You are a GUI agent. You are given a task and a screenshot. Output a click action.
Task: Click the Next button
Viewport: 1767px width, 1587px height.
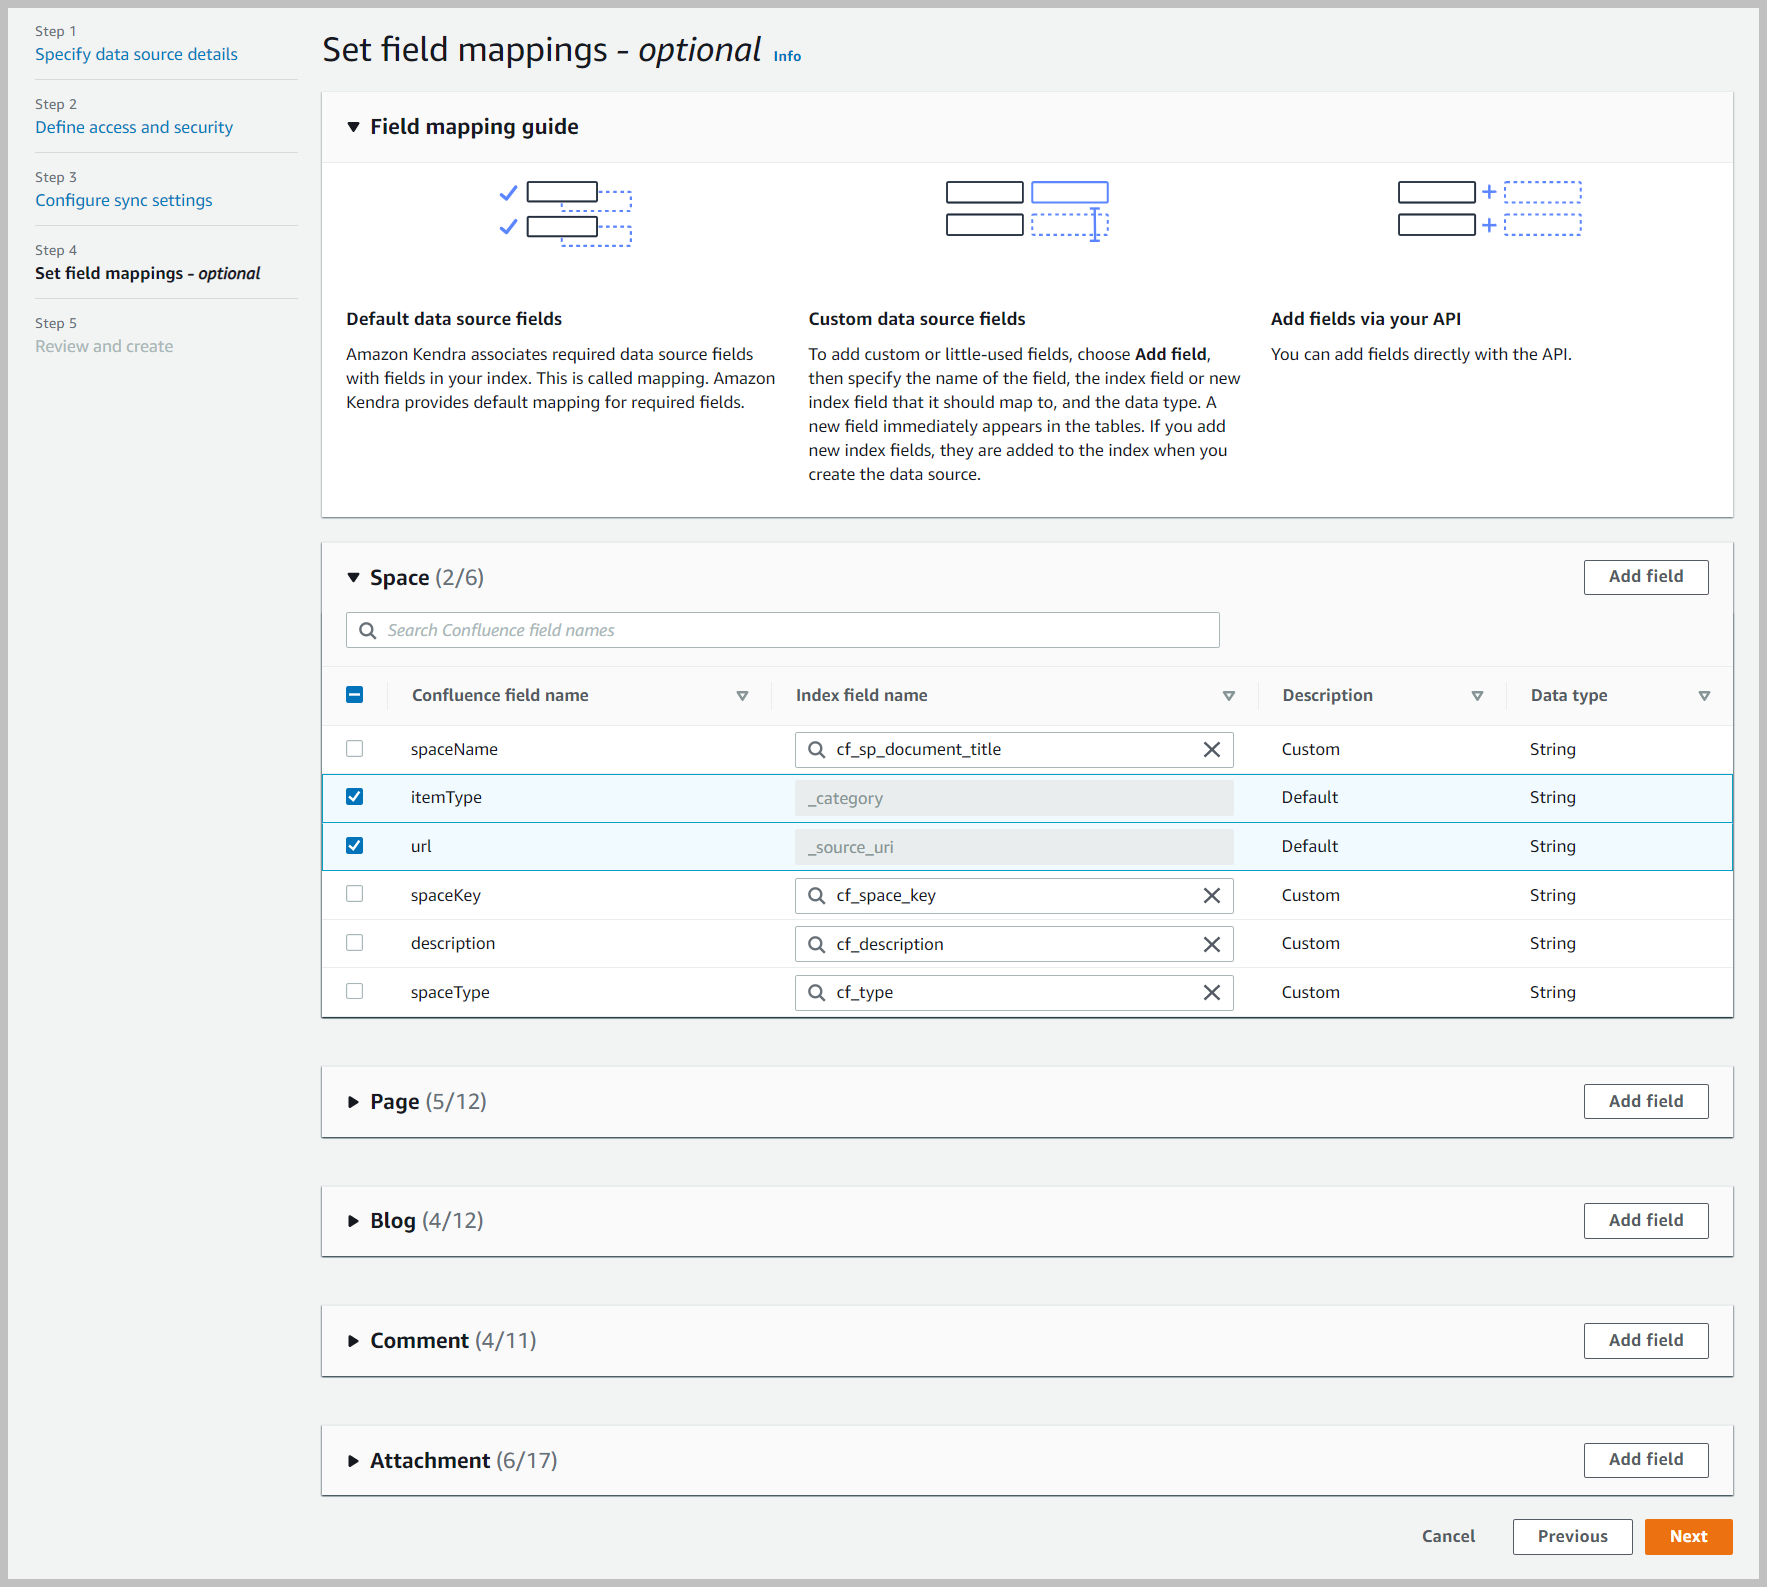pos(1688,1536)
